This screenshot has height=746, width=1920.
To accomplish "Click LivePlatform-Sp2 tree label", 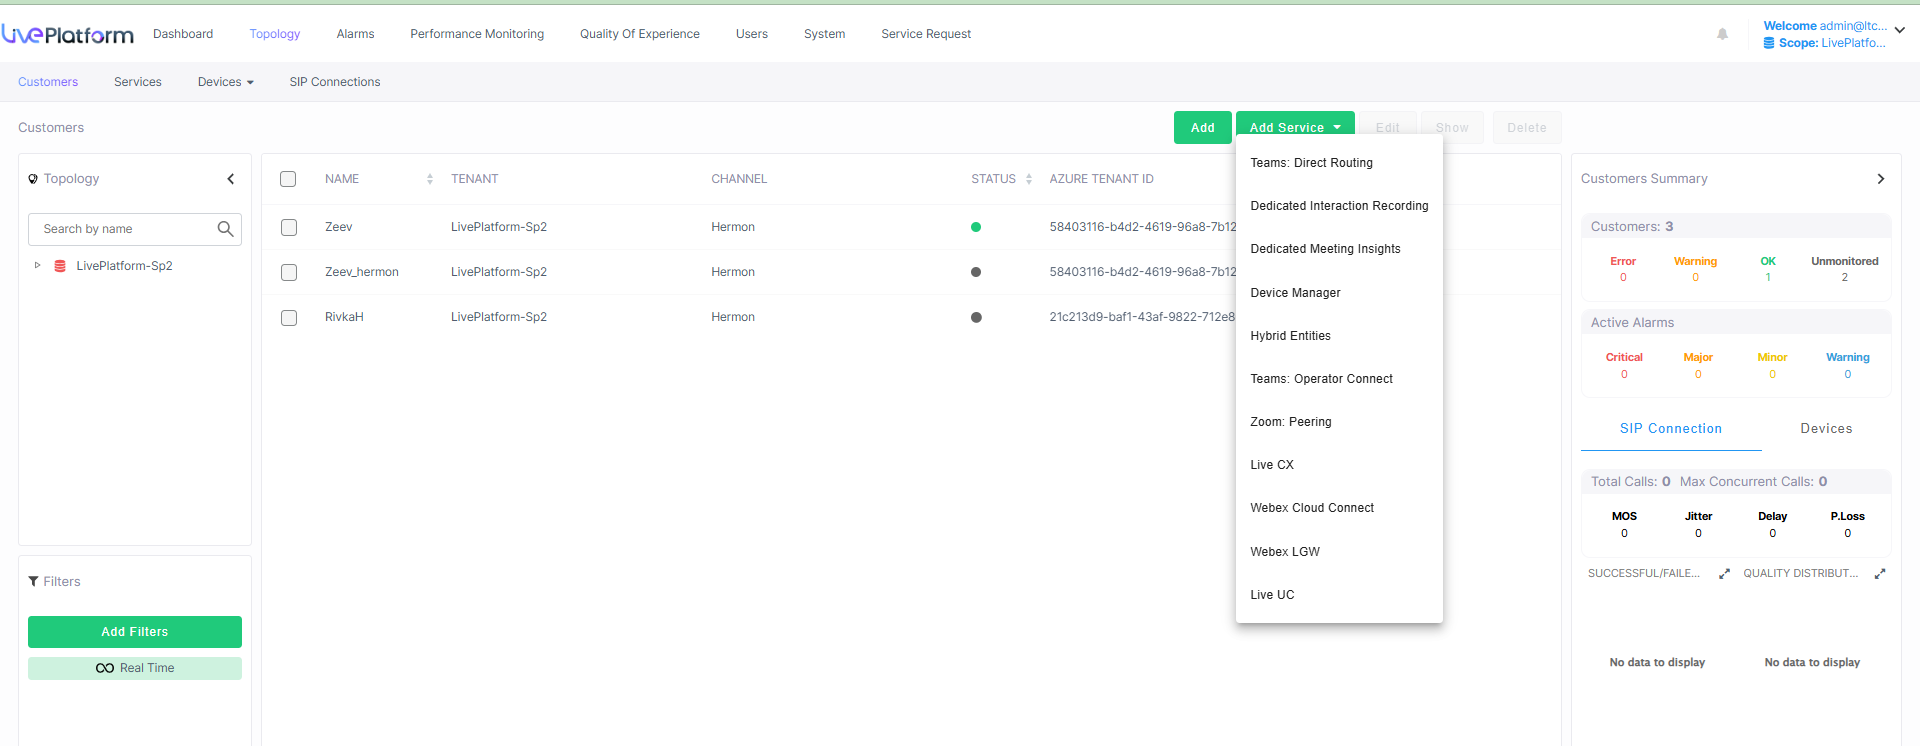I will coord(125,266).
